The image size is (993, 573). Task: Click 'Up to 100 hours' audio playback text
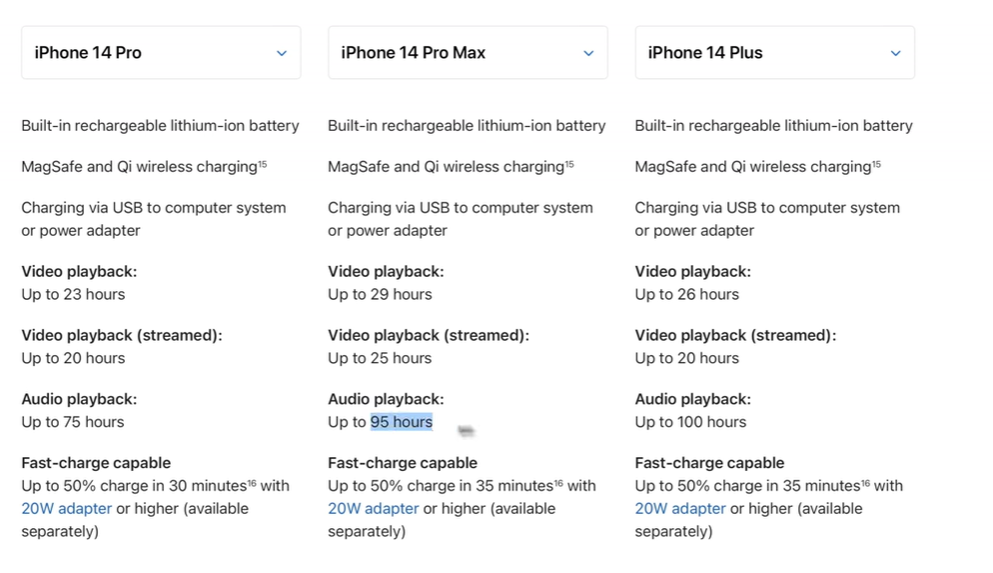(690, 422)
